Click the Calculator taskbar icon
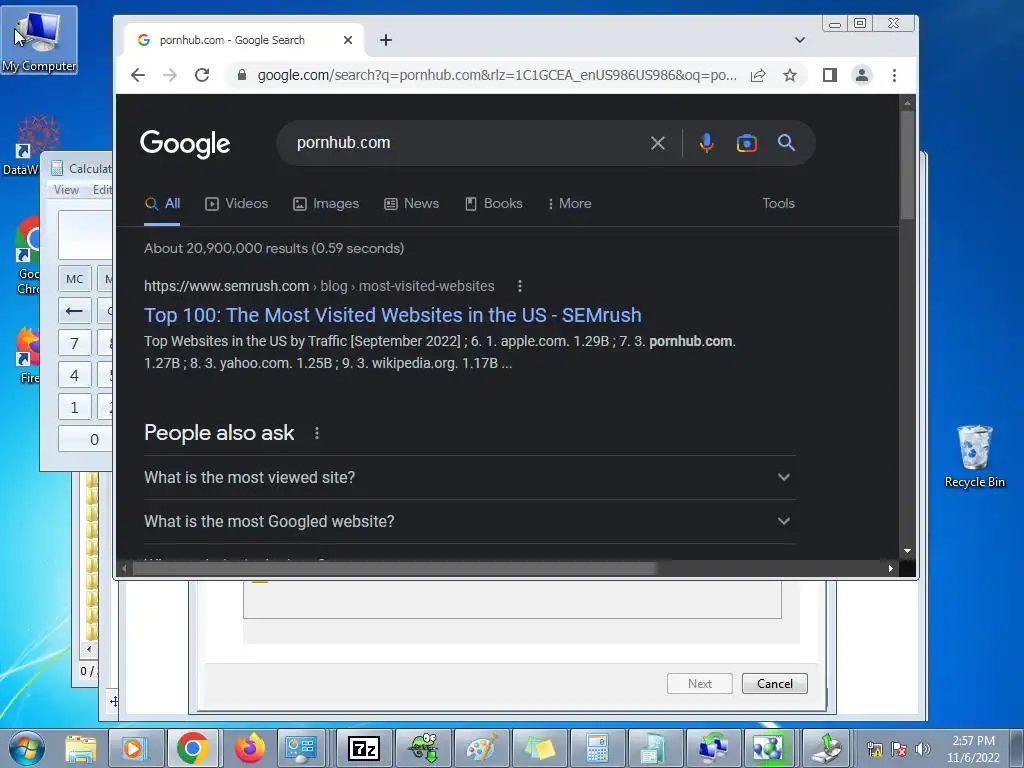Screen dimensions: 1024x768 pyautogui.click(x=597, y=748)
